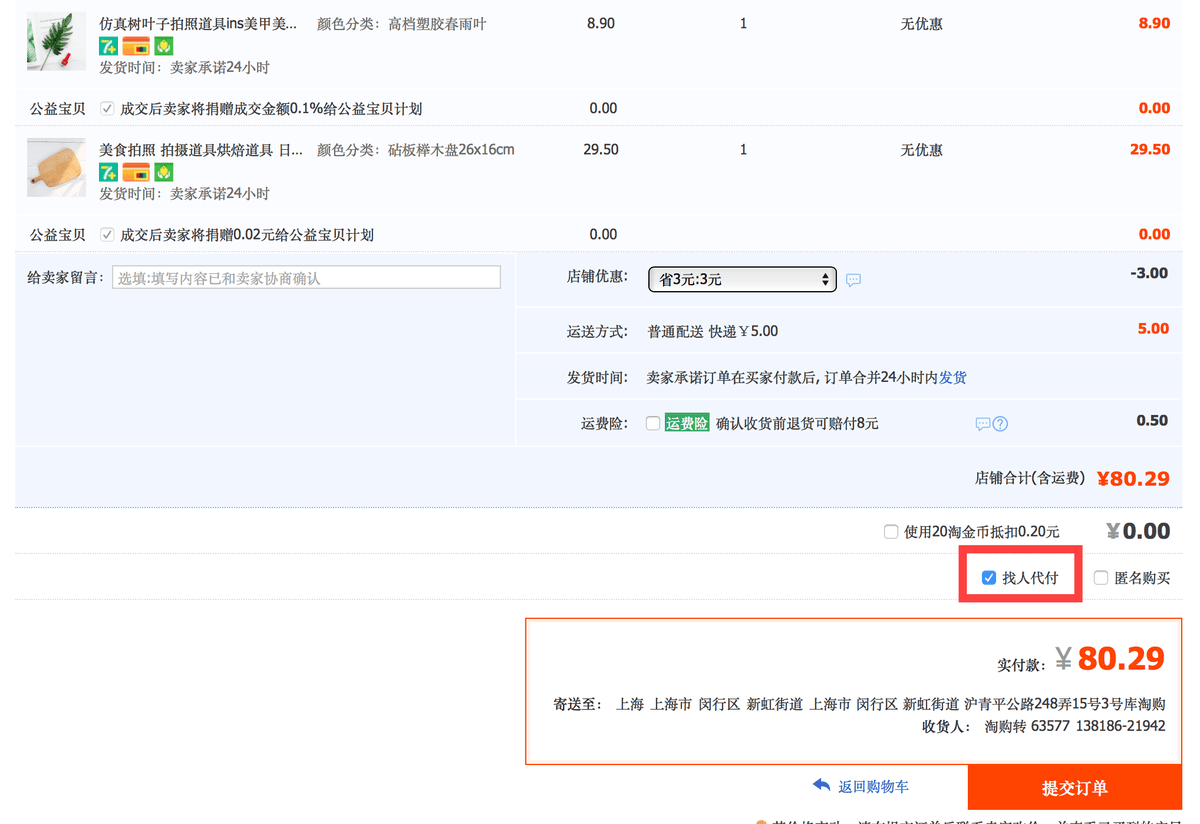Click the question mark help icon for 运费险
1200x824 pixels.
[x=1000, y=423]
